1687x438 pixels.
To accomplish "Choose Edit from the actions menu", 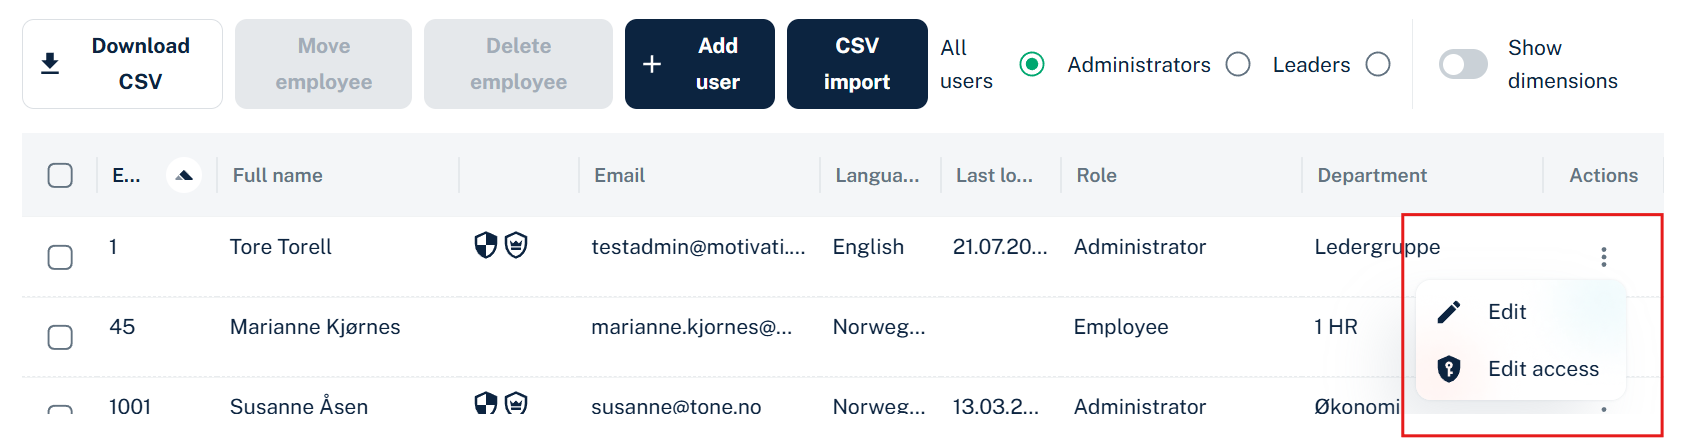I will pyautogui.click(x=1521, y=312).
